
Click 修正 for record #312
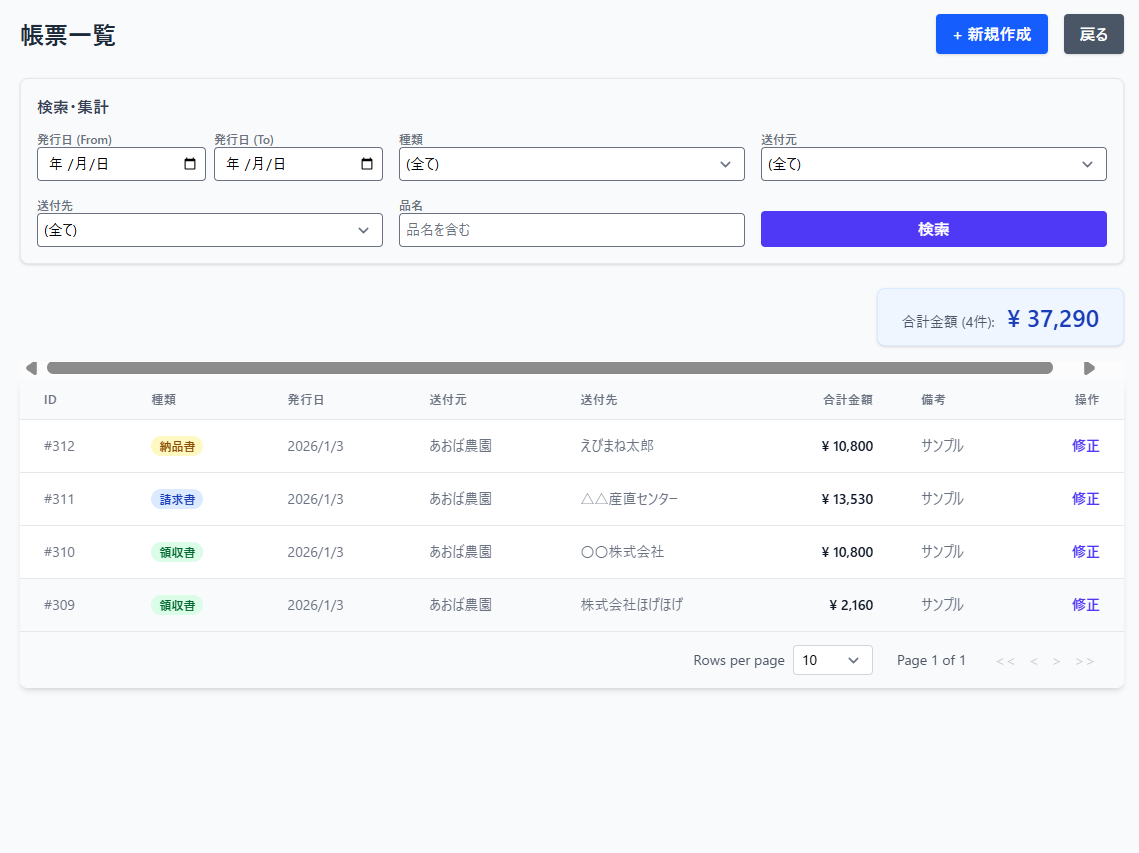pyautogui.click(x=1085, y=446)
